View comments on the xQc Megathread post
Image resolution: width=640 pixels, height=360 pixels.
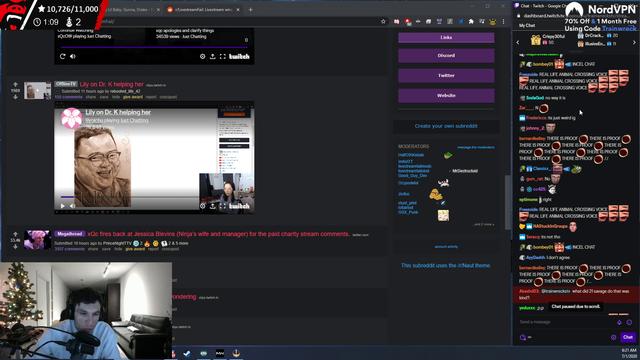69,249
